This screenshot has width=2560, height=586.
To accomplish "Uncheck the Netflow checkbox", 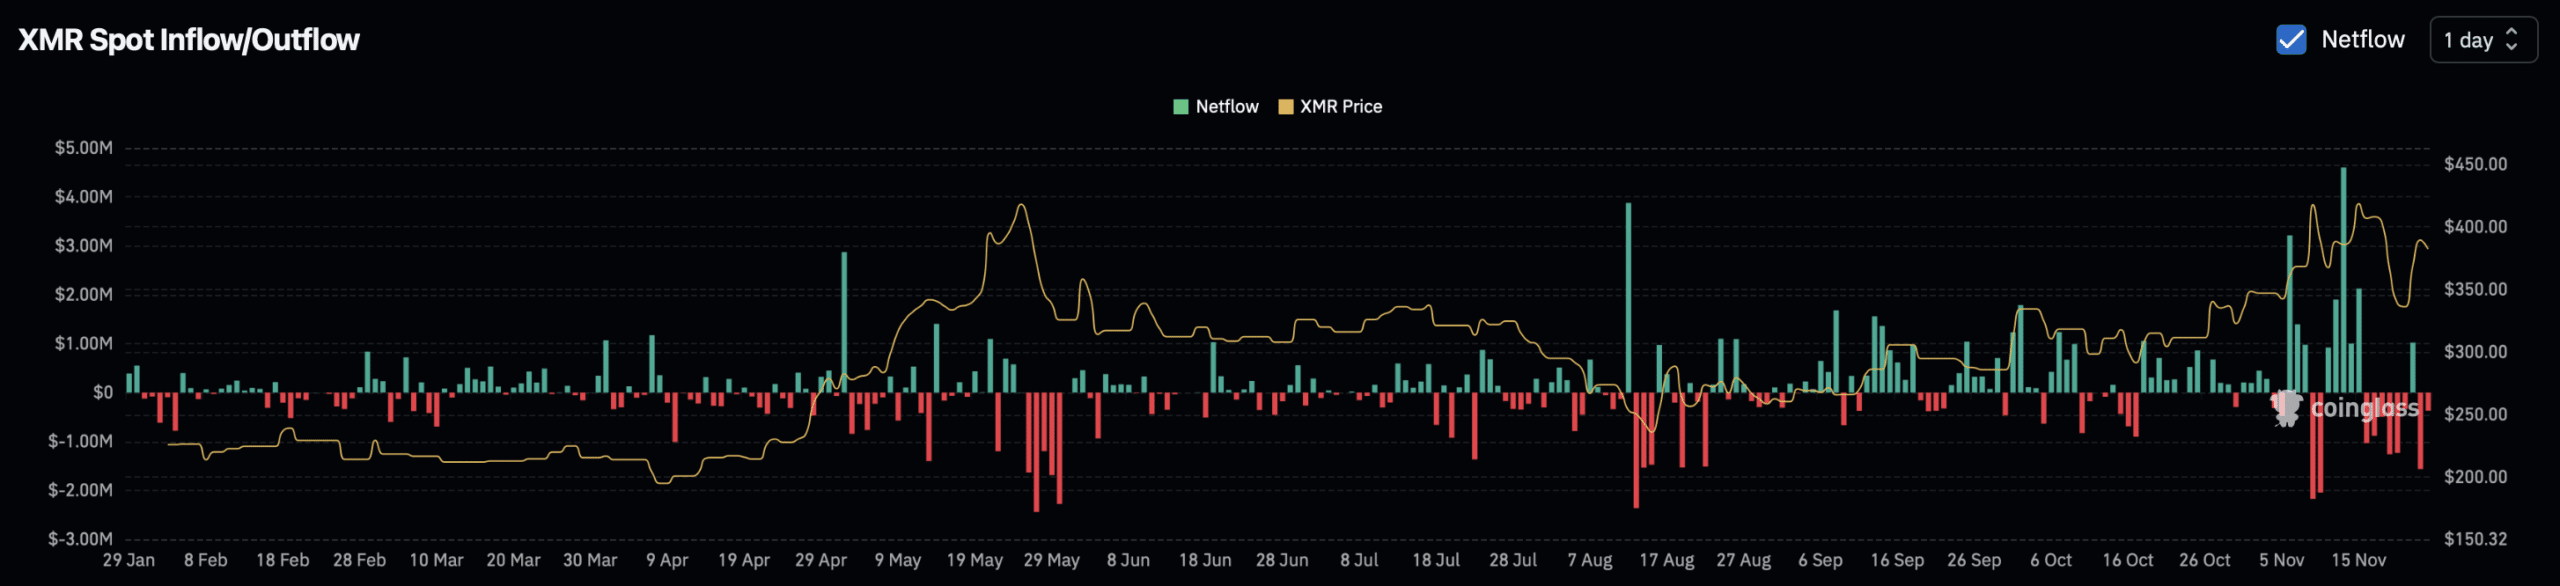I will click(2291, 40).
